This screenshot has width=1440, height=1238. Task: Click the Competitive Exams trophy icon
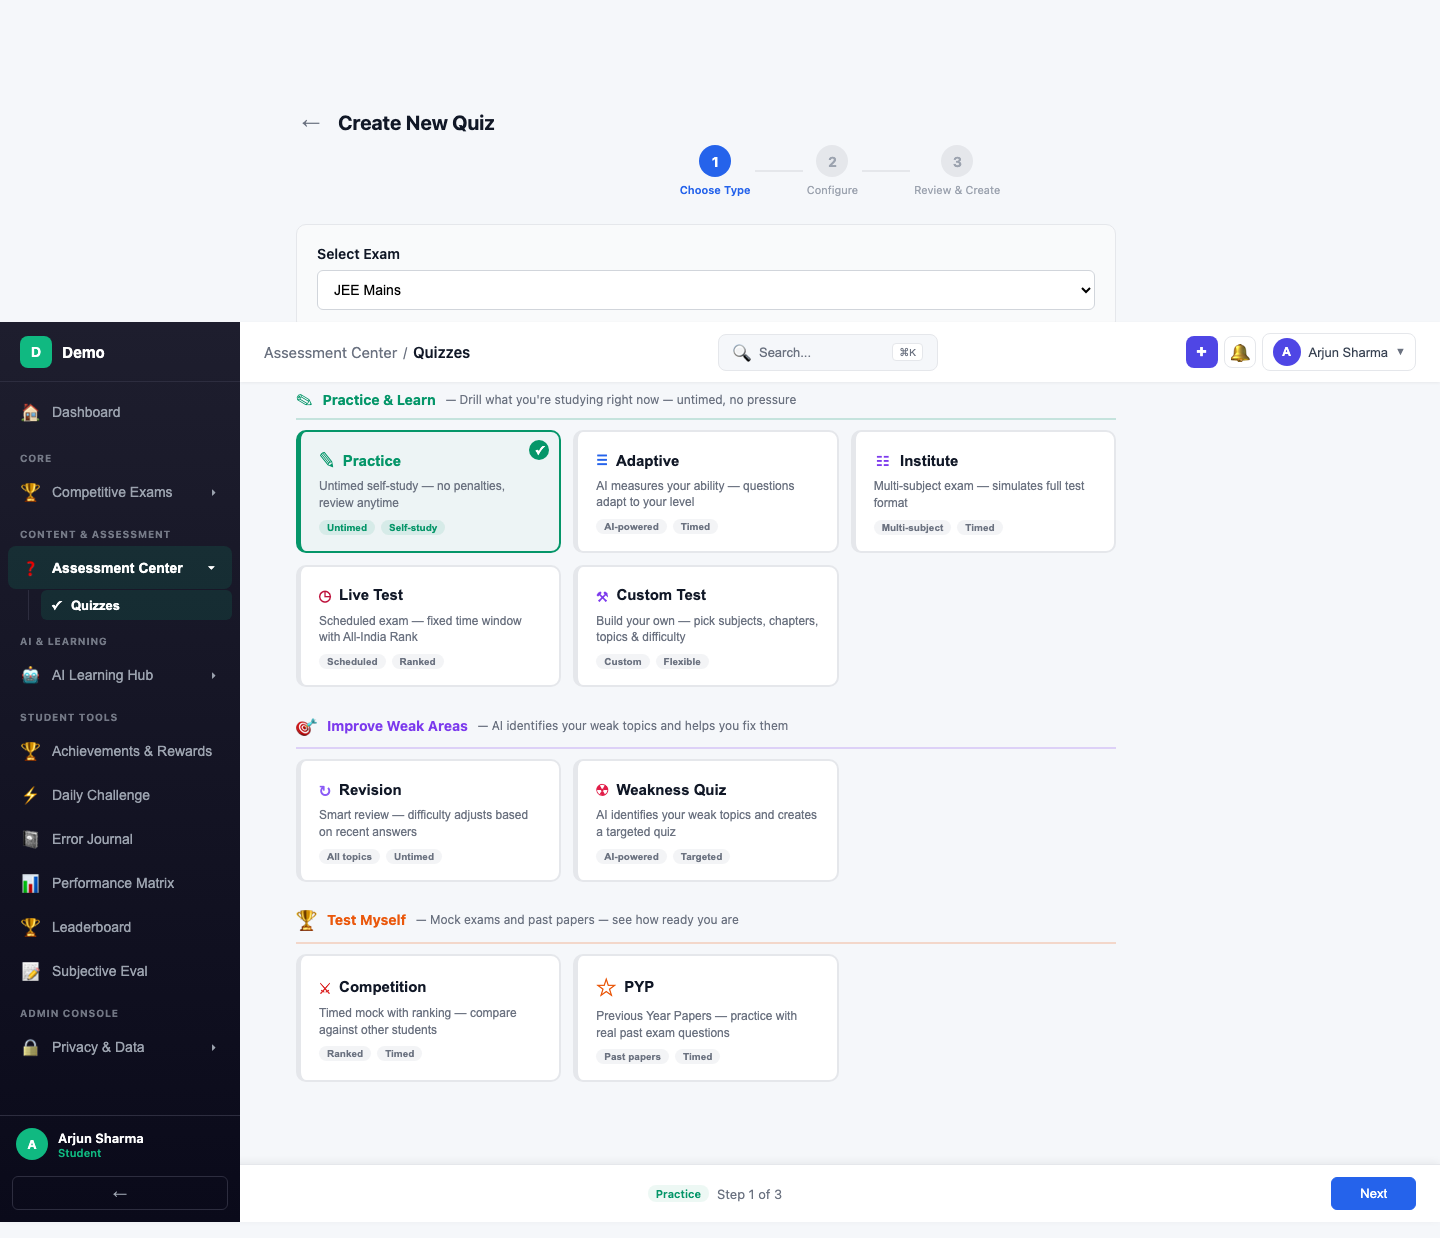click(31, 492)
